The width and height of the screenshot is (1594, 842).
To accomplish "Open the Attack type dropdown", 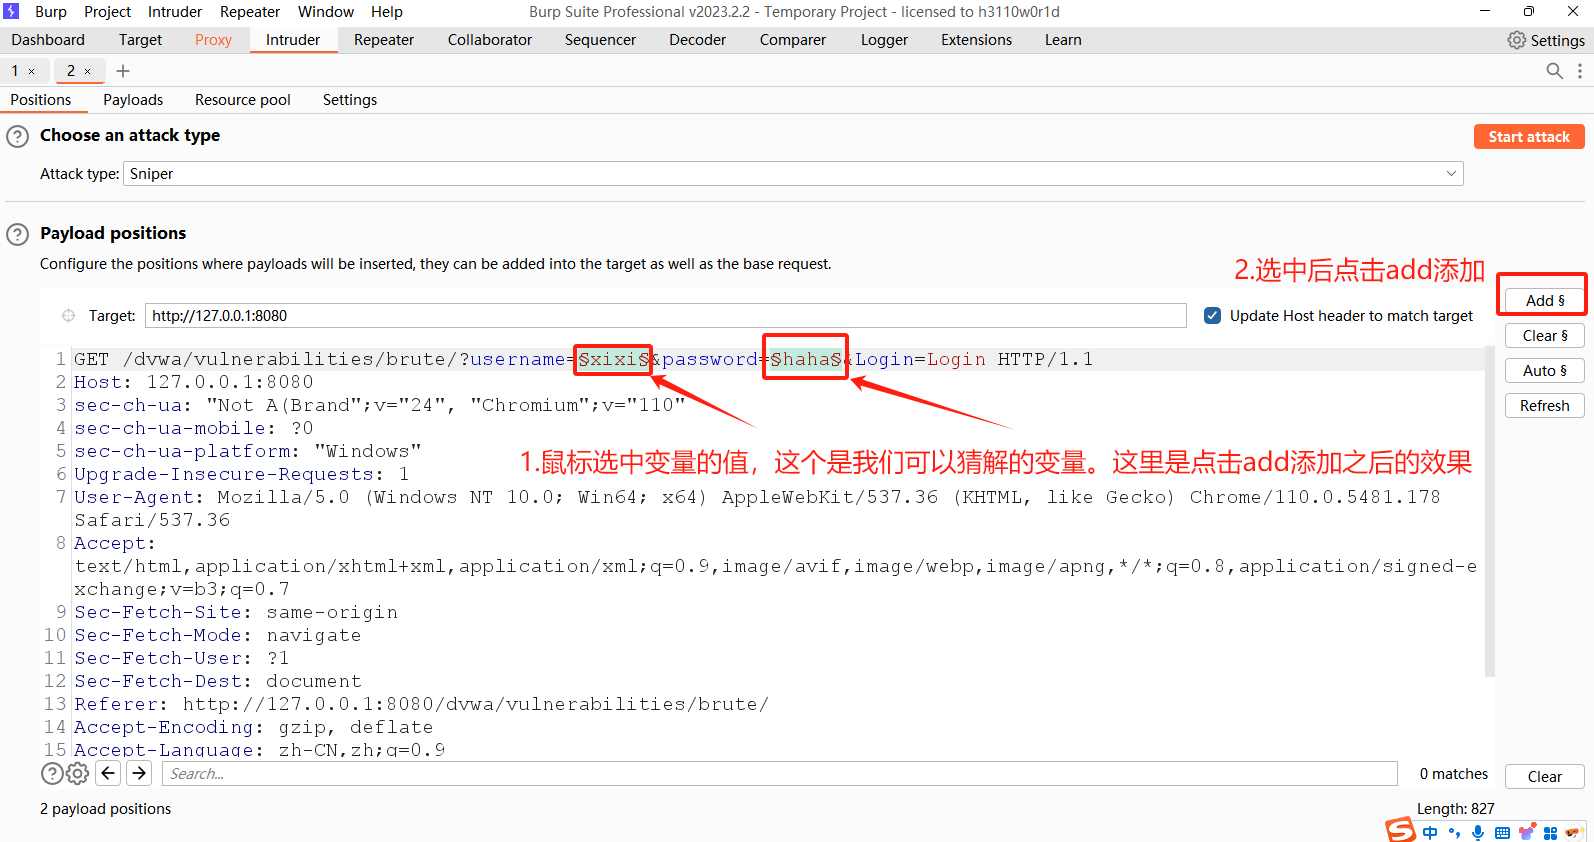I will coord(794,174).
